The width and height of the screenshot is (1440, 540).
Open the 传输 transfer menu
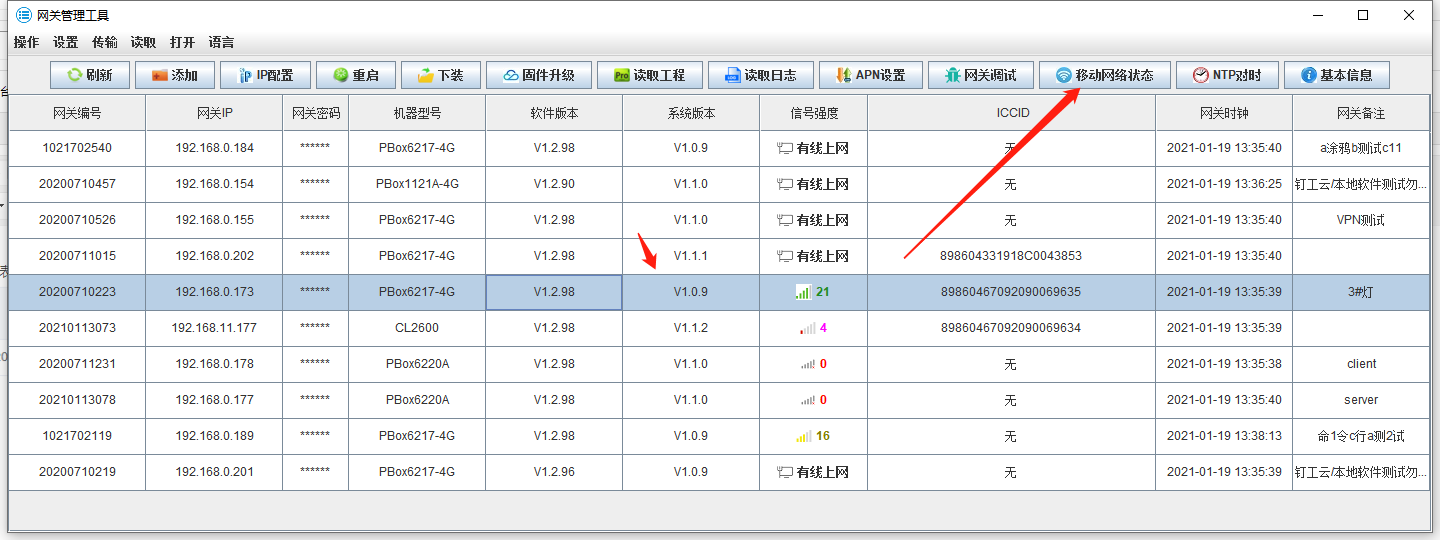[104, 42]
